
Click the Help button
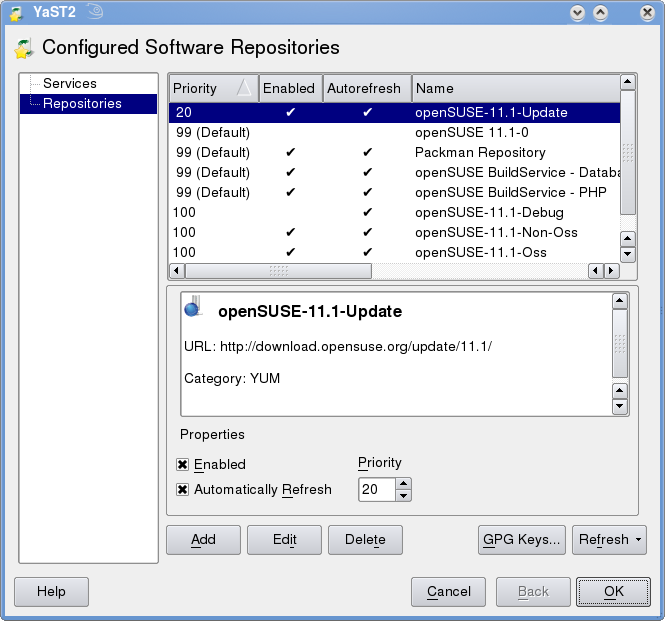(51, 591)
